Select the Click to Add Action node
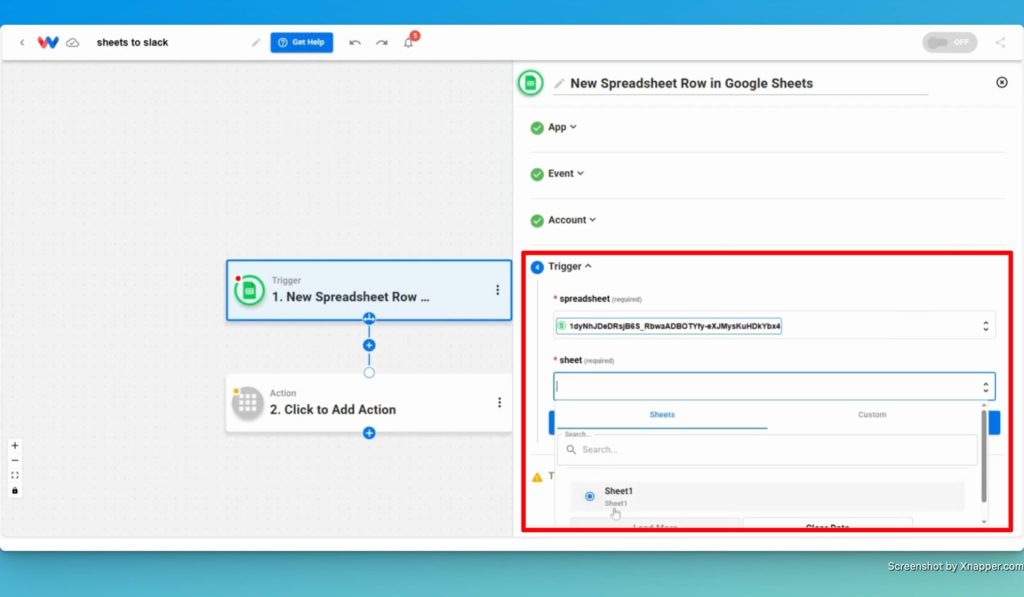 [369, 403]
